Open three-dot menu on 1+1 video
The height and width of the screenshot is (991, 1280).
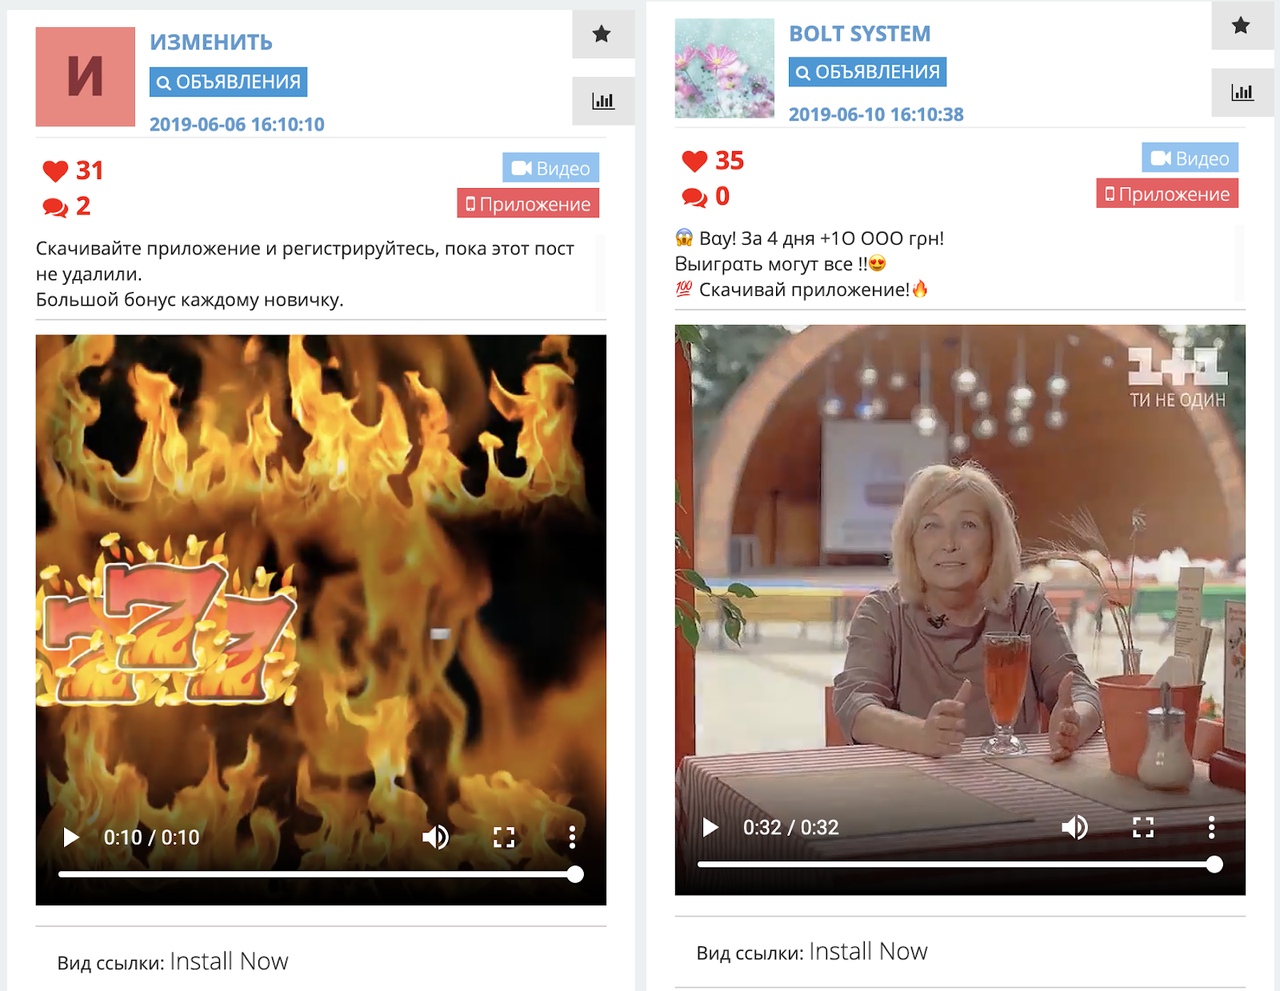tap(1211, 827)
